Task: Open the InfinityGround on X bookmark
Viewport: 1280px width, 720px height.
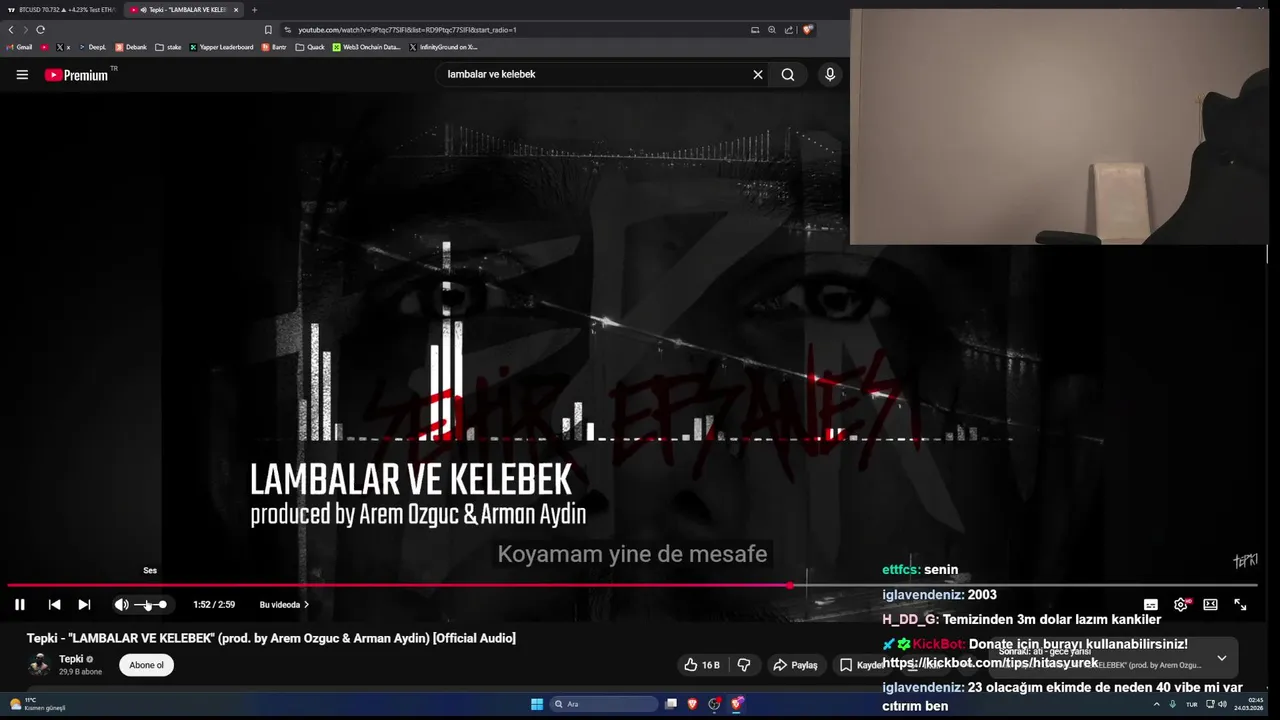Action: tap(443, 47)
